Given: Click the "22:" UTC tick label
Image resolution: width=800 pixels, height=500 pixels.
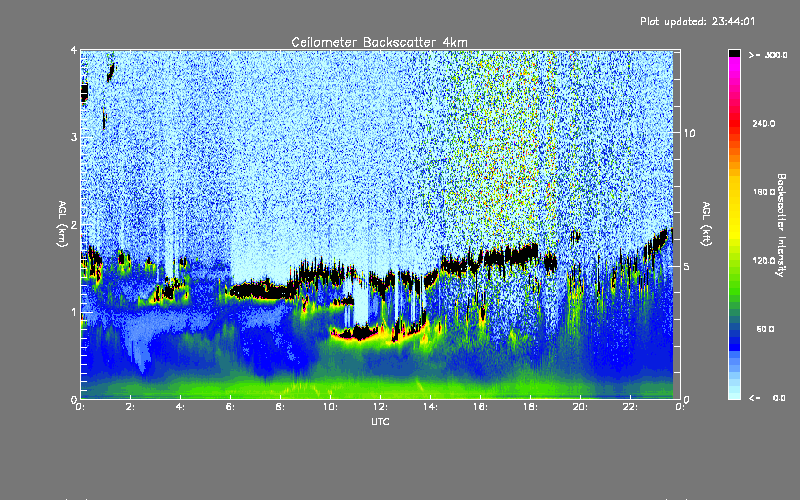Looking at the screenshot, I should click(x=631, y=407).
